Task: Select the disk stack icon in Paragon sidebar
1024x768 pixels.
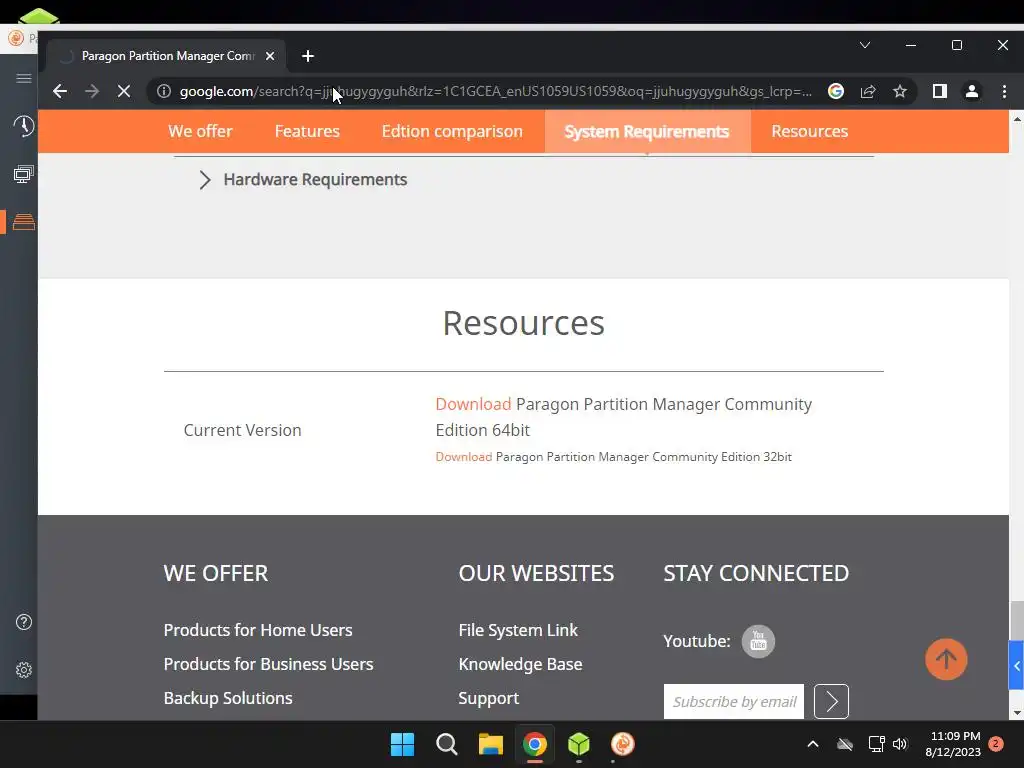Action: (24, 222)
